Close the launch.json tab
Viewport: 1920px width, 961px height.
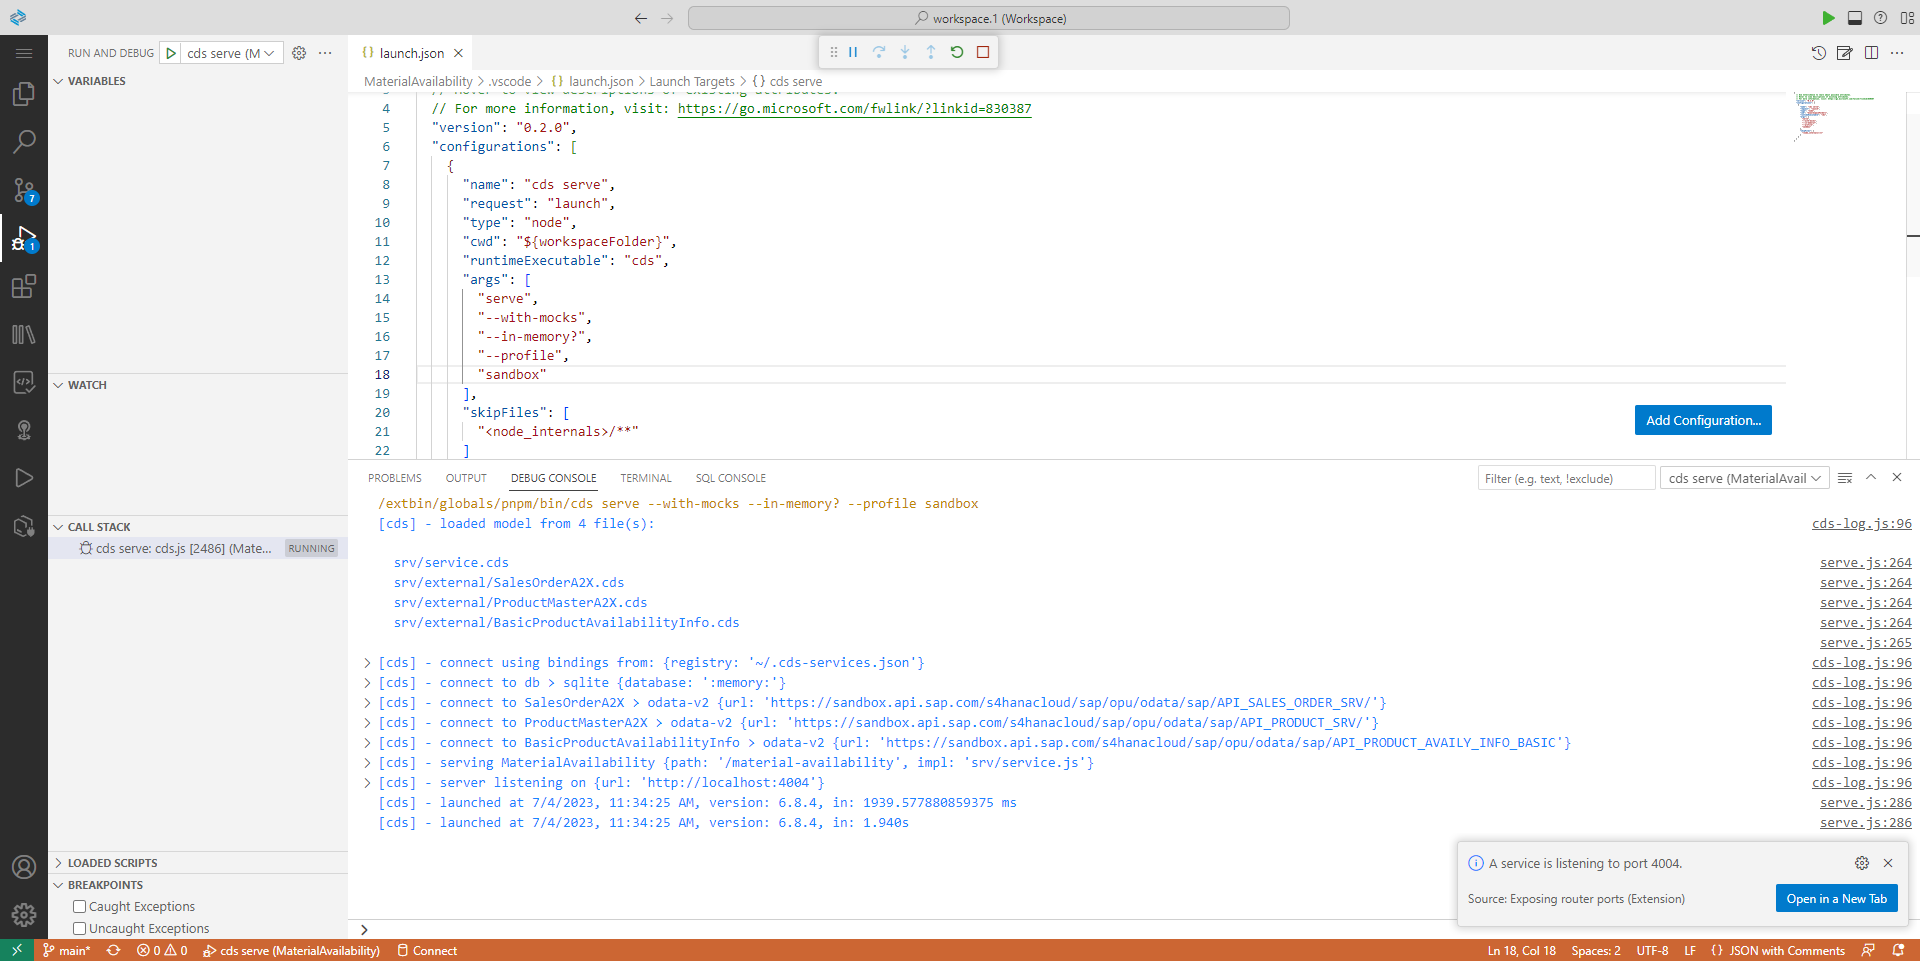tap(458, 53)
